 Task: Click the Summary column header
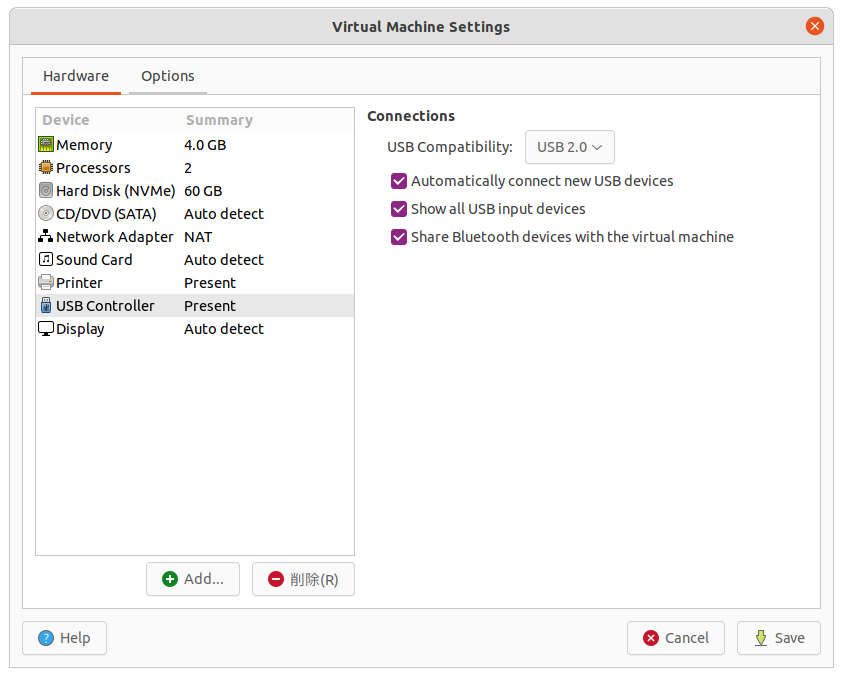click(219, 120)
